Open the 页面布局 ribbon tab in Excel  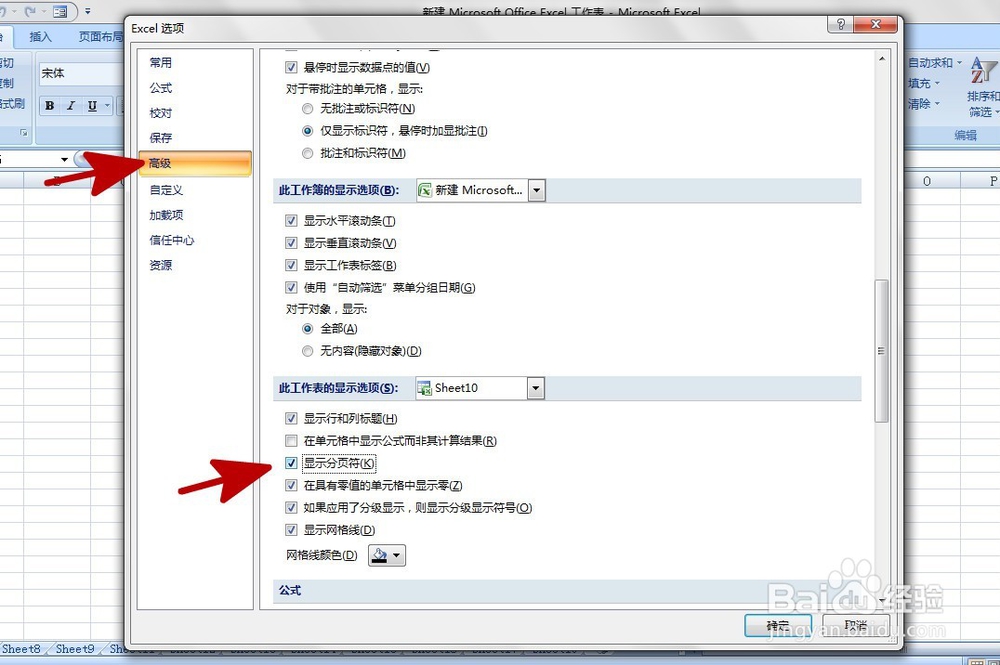coord(100,37)
